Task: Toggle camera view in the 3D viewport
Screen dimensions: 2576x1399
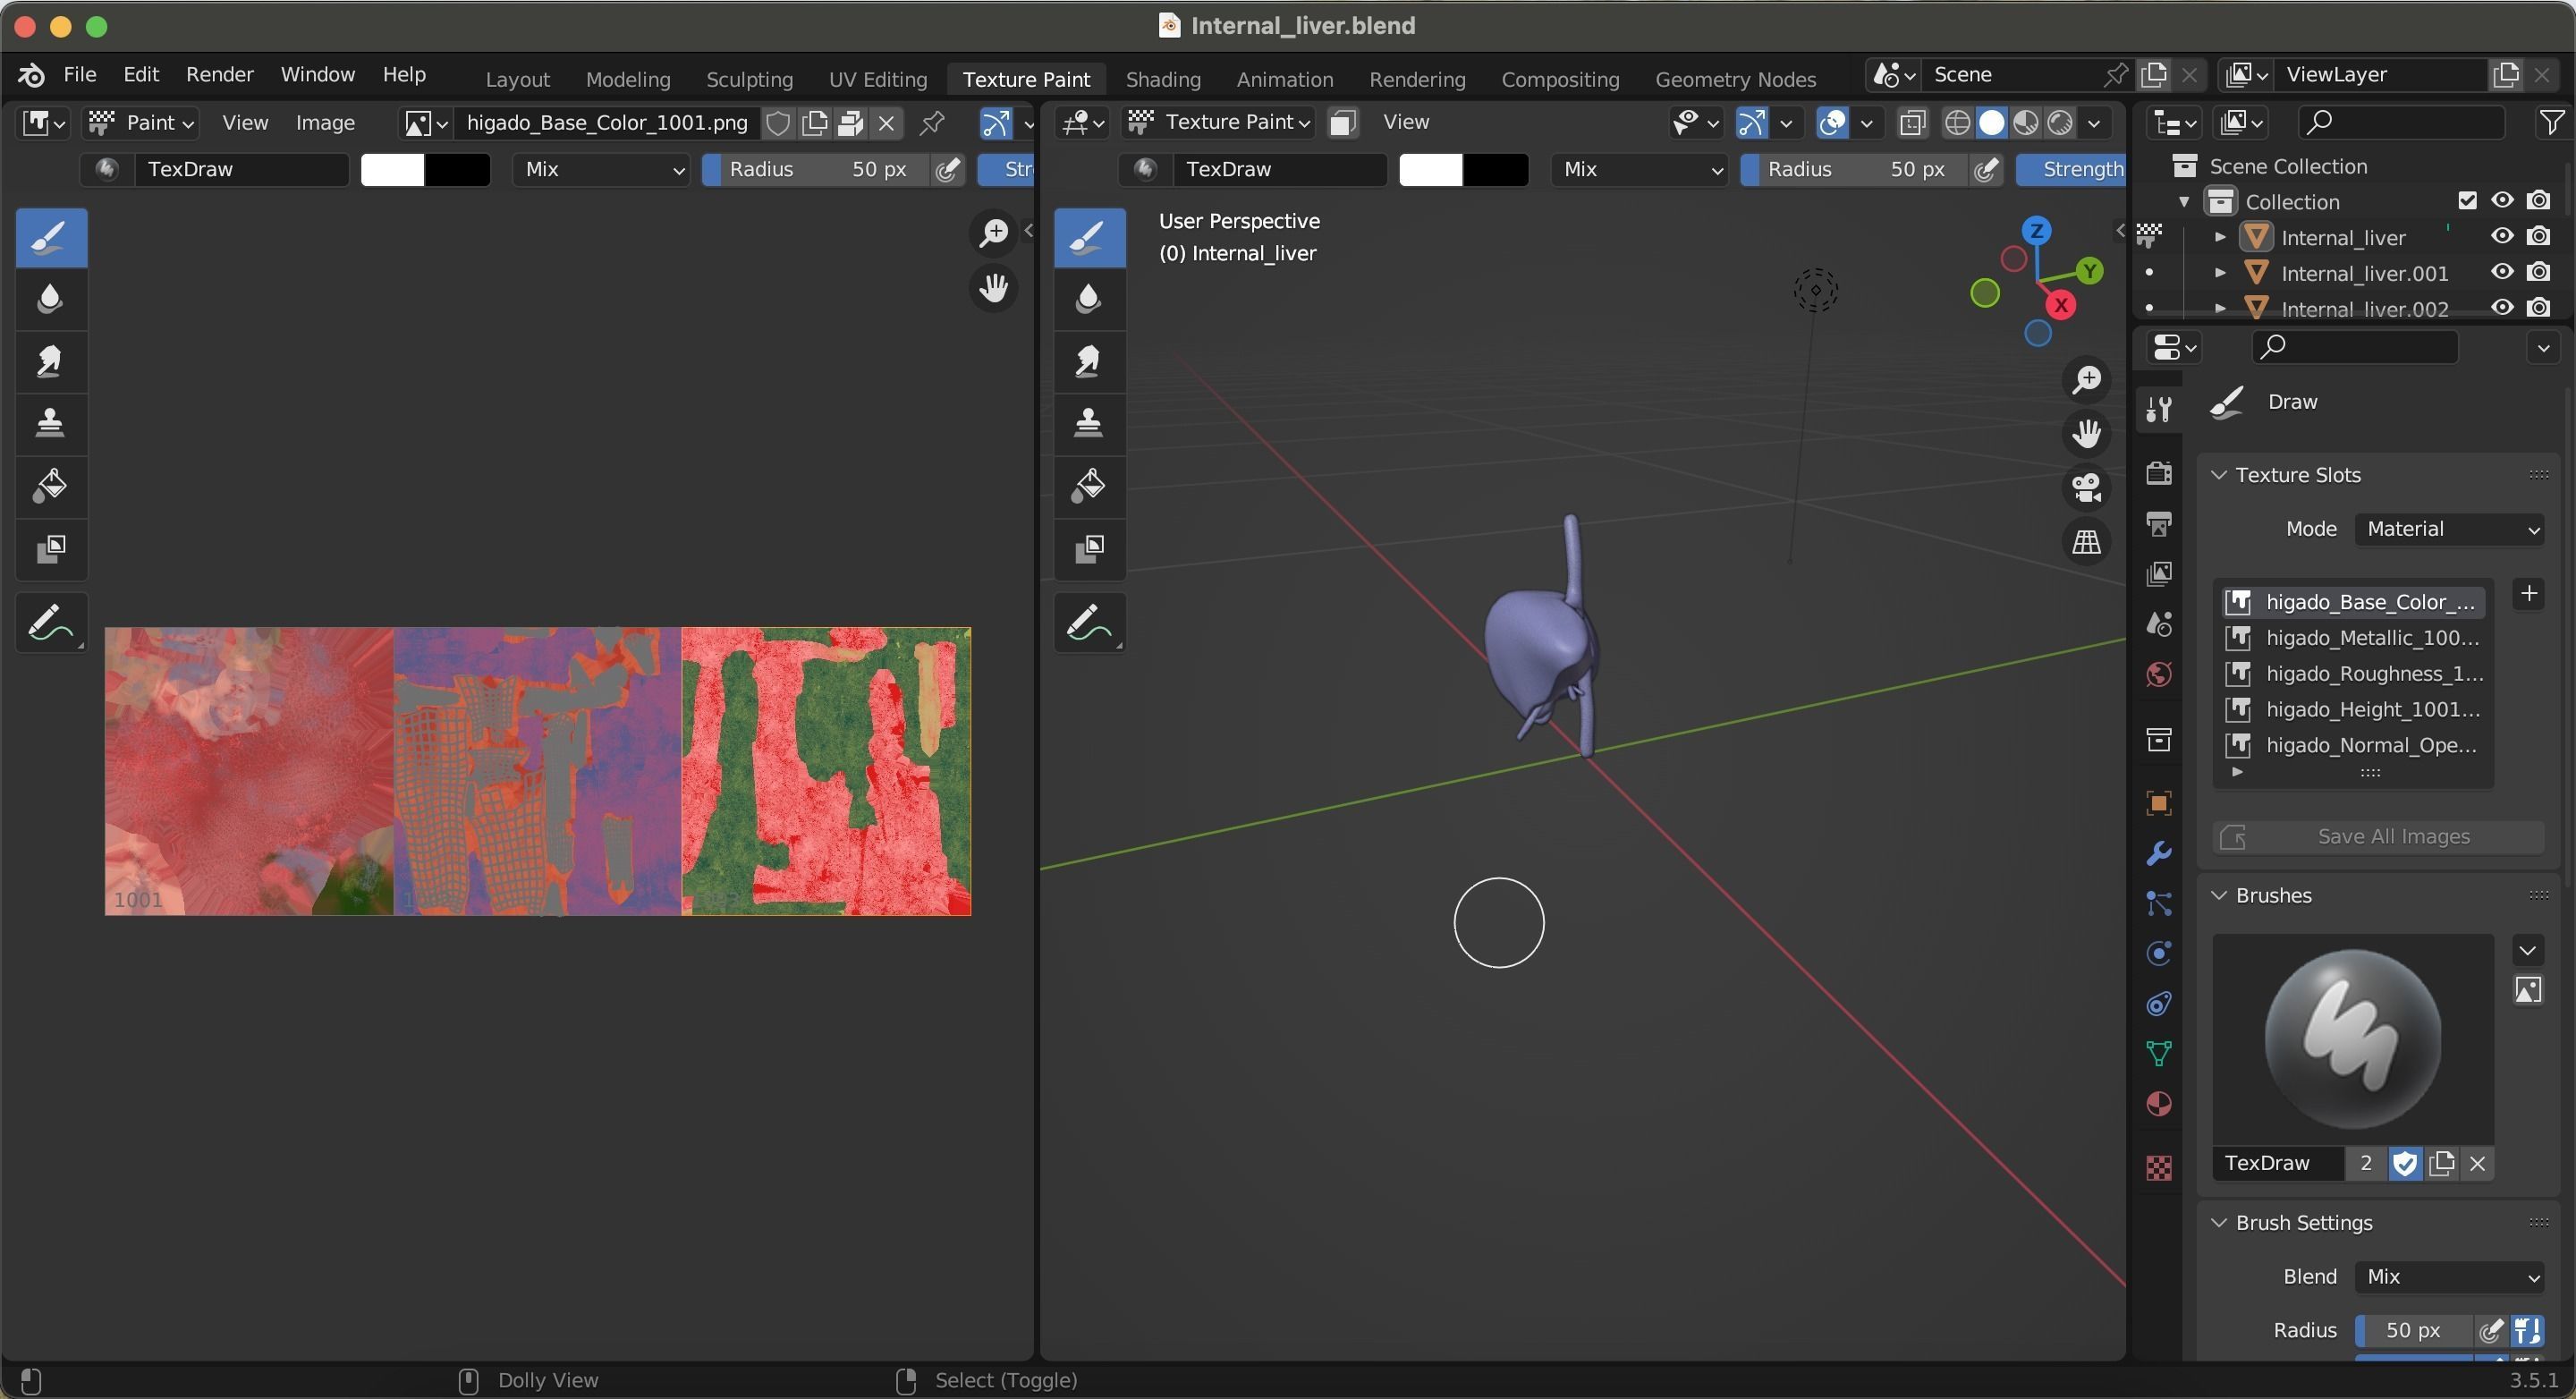Action: coord(2087,488)
